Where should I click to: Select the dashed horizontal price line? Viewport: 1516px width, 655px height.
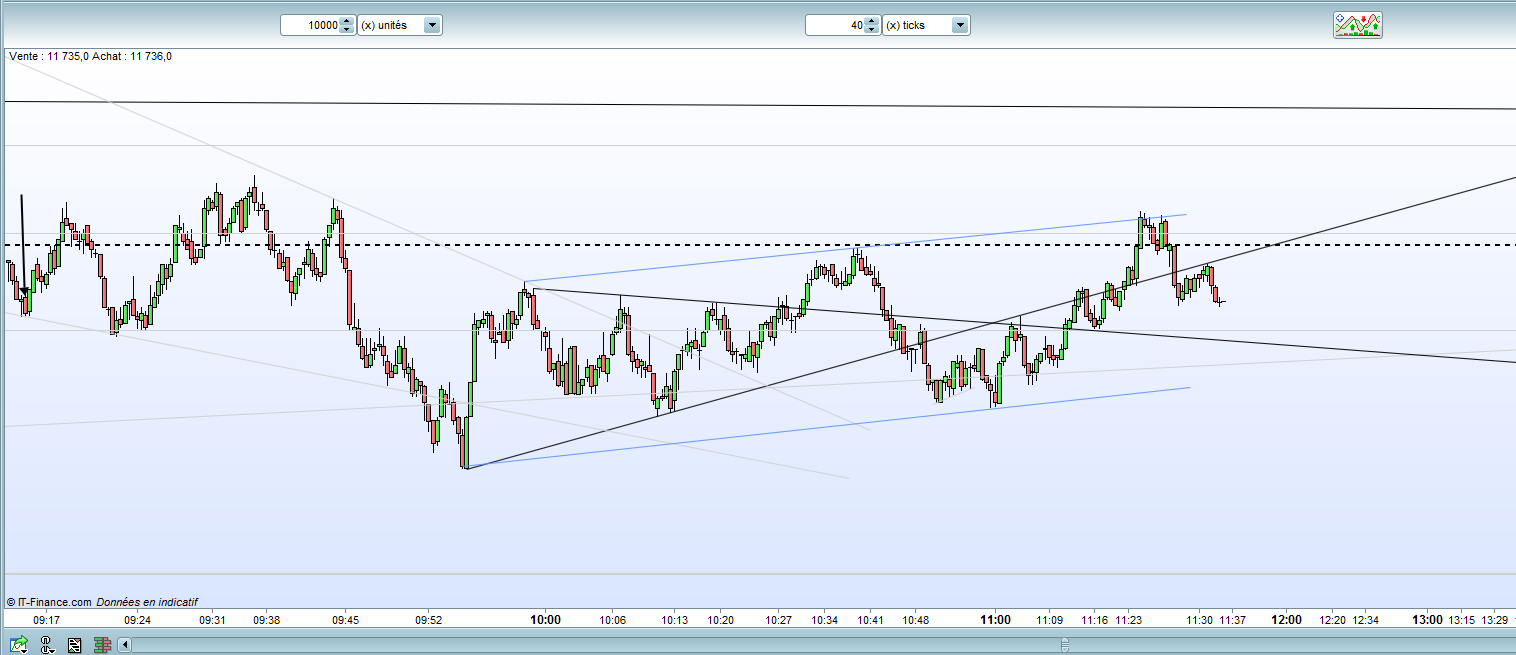[x=700, y=245]
